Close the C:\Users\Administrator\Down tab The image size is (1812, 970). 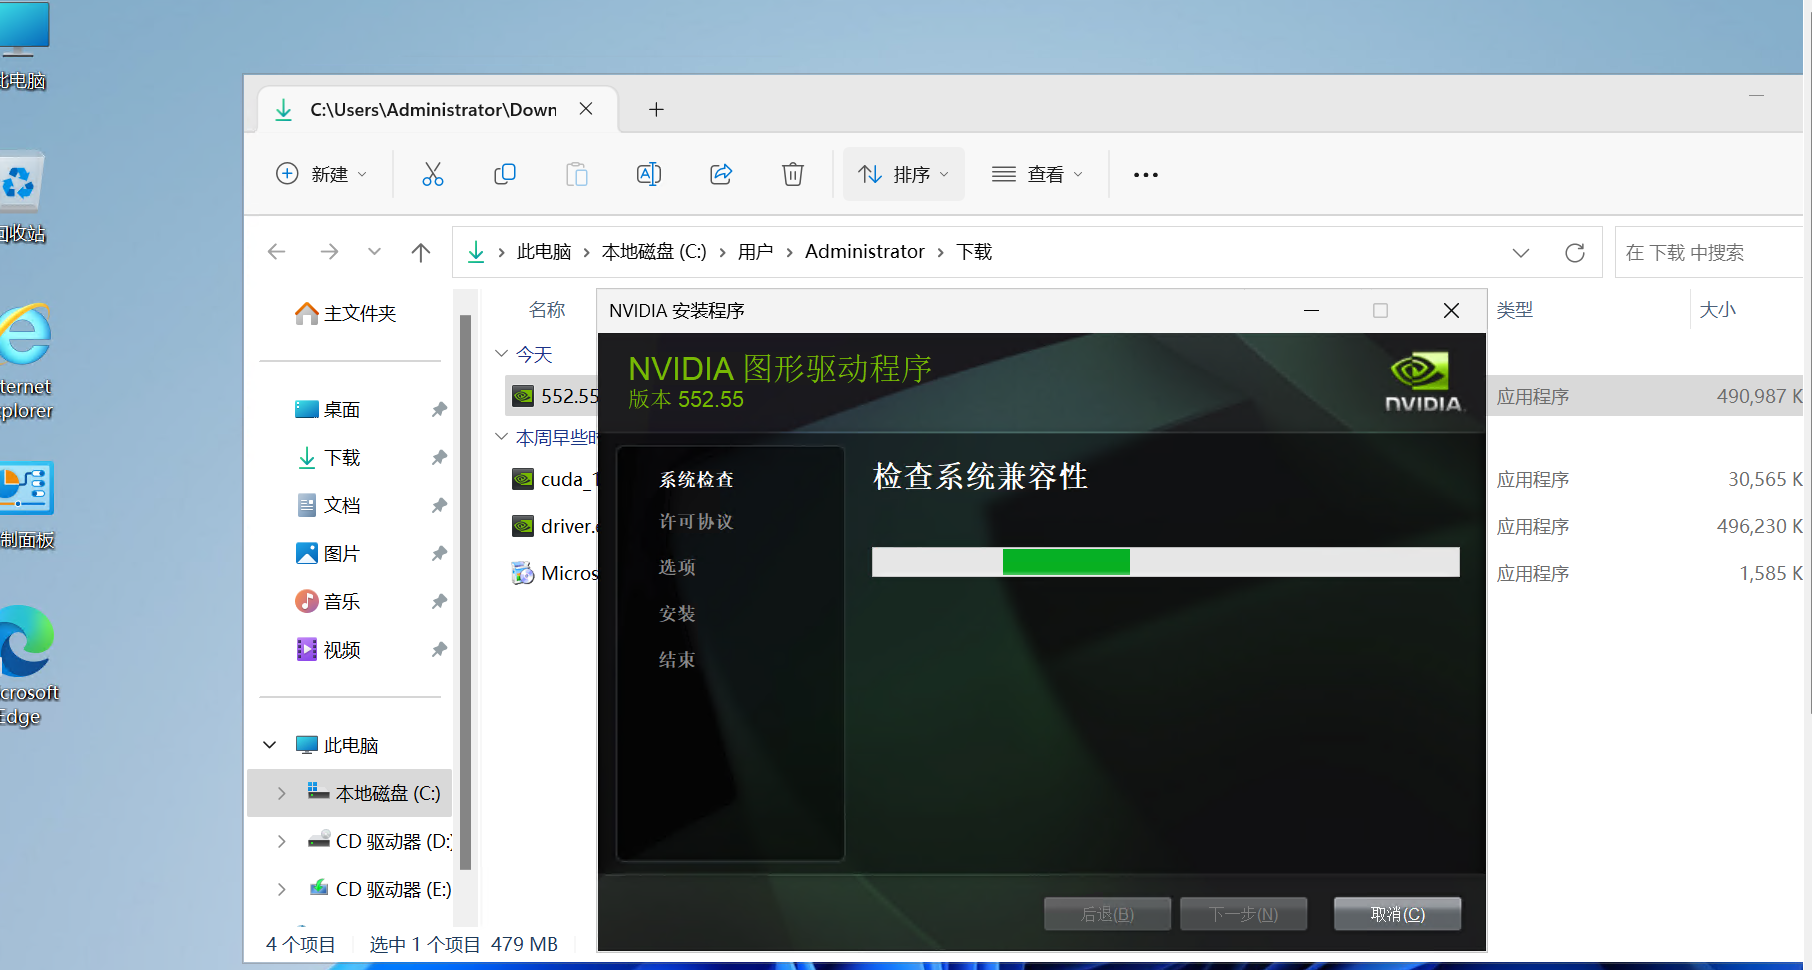[x=586, y=109]
